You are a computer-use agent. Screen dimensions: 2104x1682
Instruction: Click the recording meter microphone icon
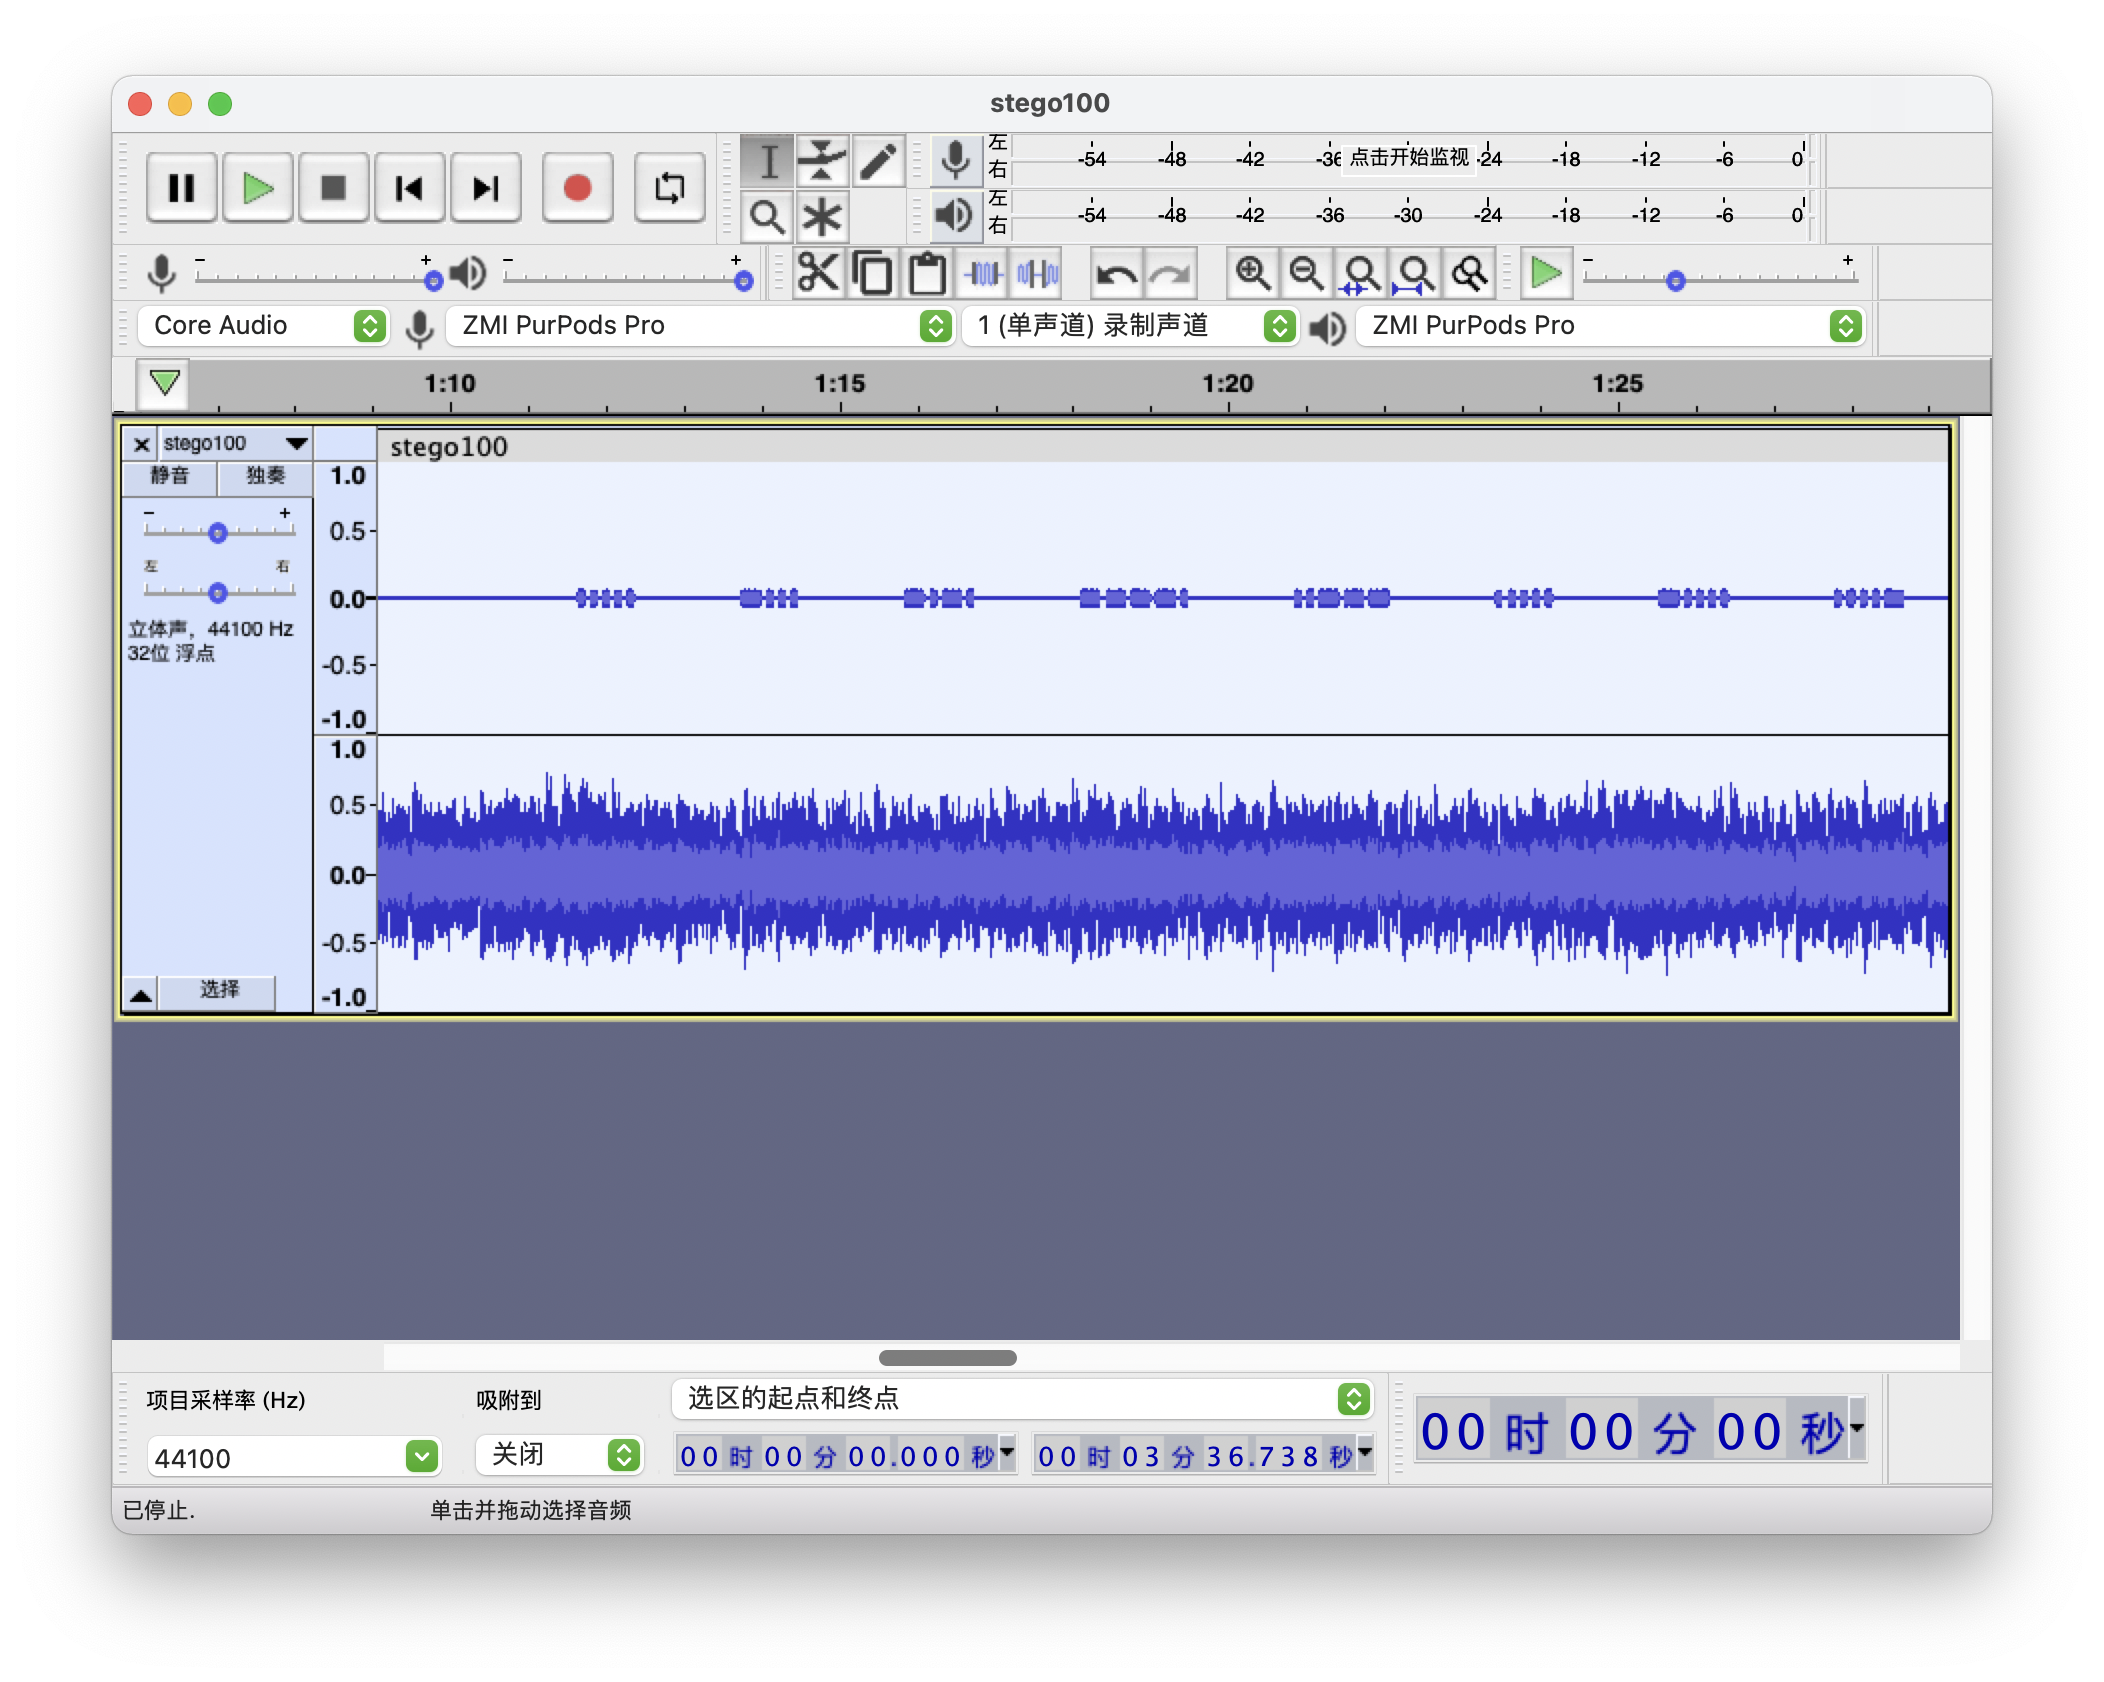point(955,160)
